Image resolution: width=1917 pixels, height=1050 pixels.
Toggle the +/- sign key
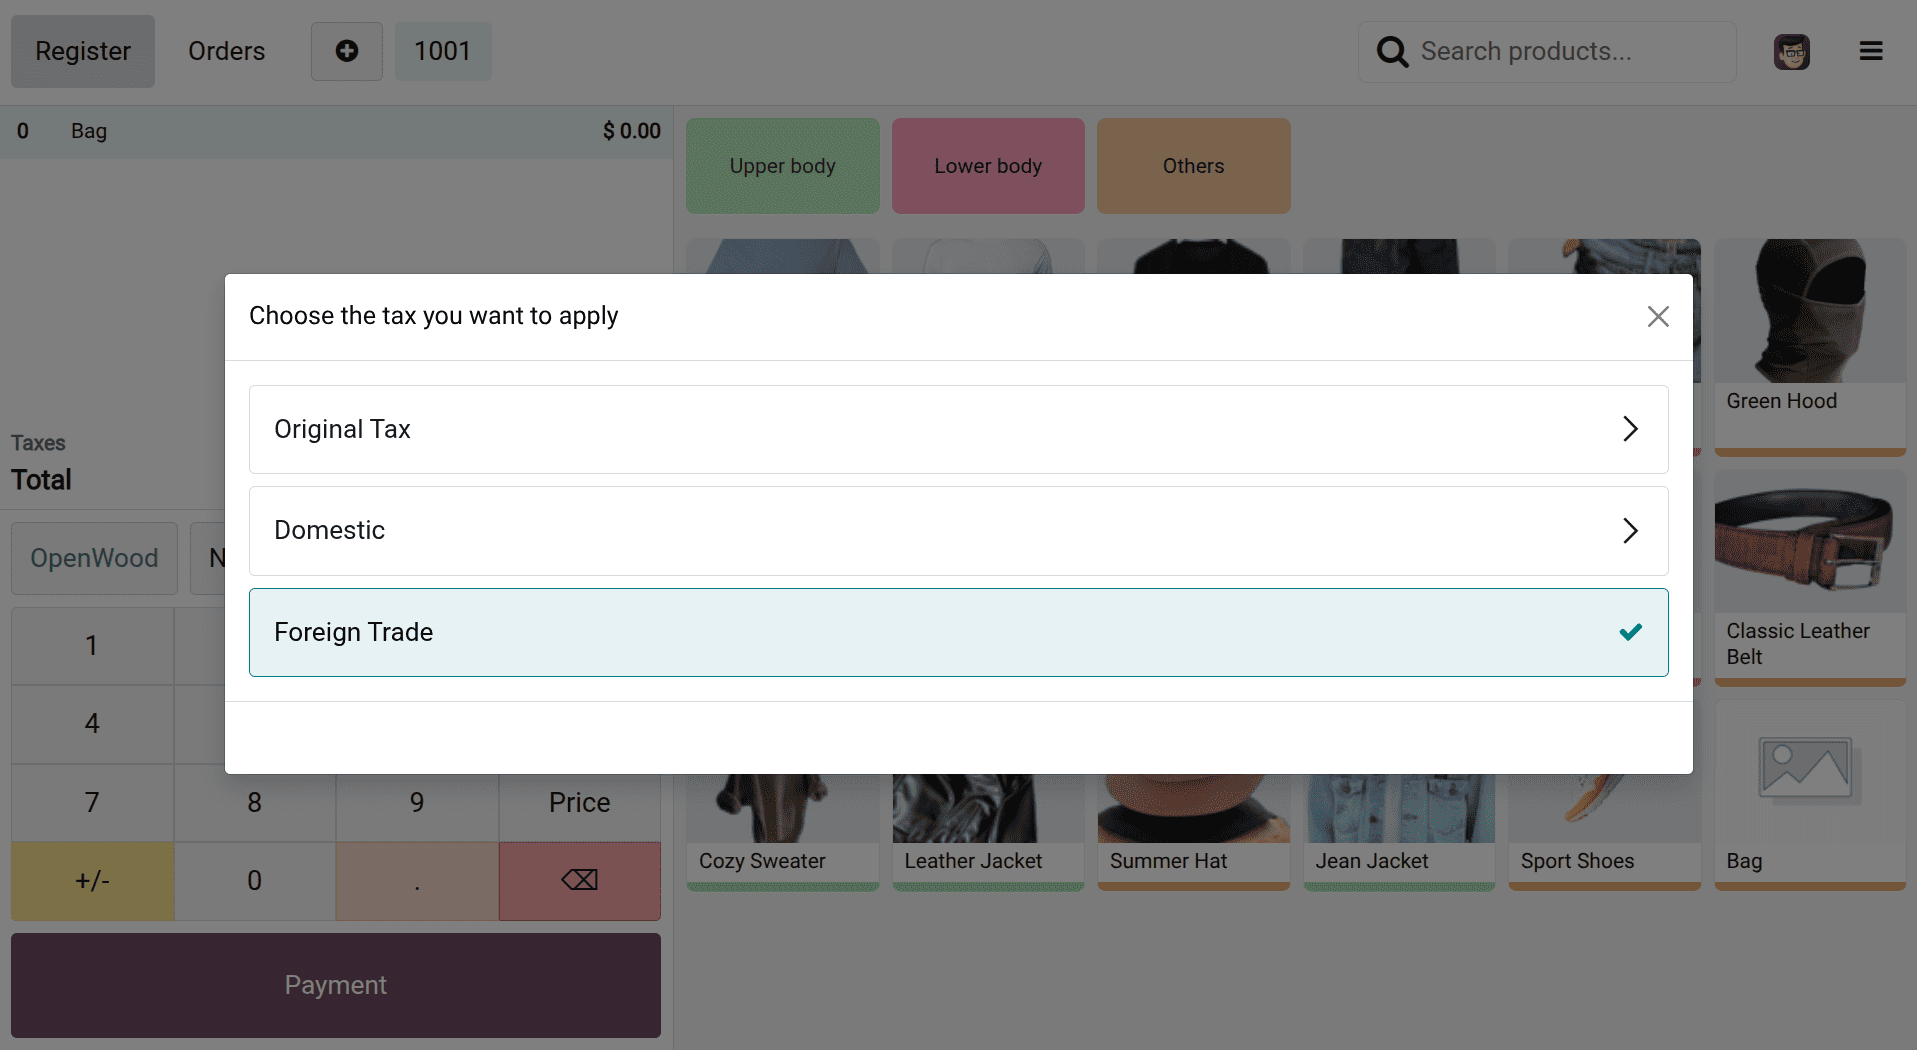pos(92,881)
